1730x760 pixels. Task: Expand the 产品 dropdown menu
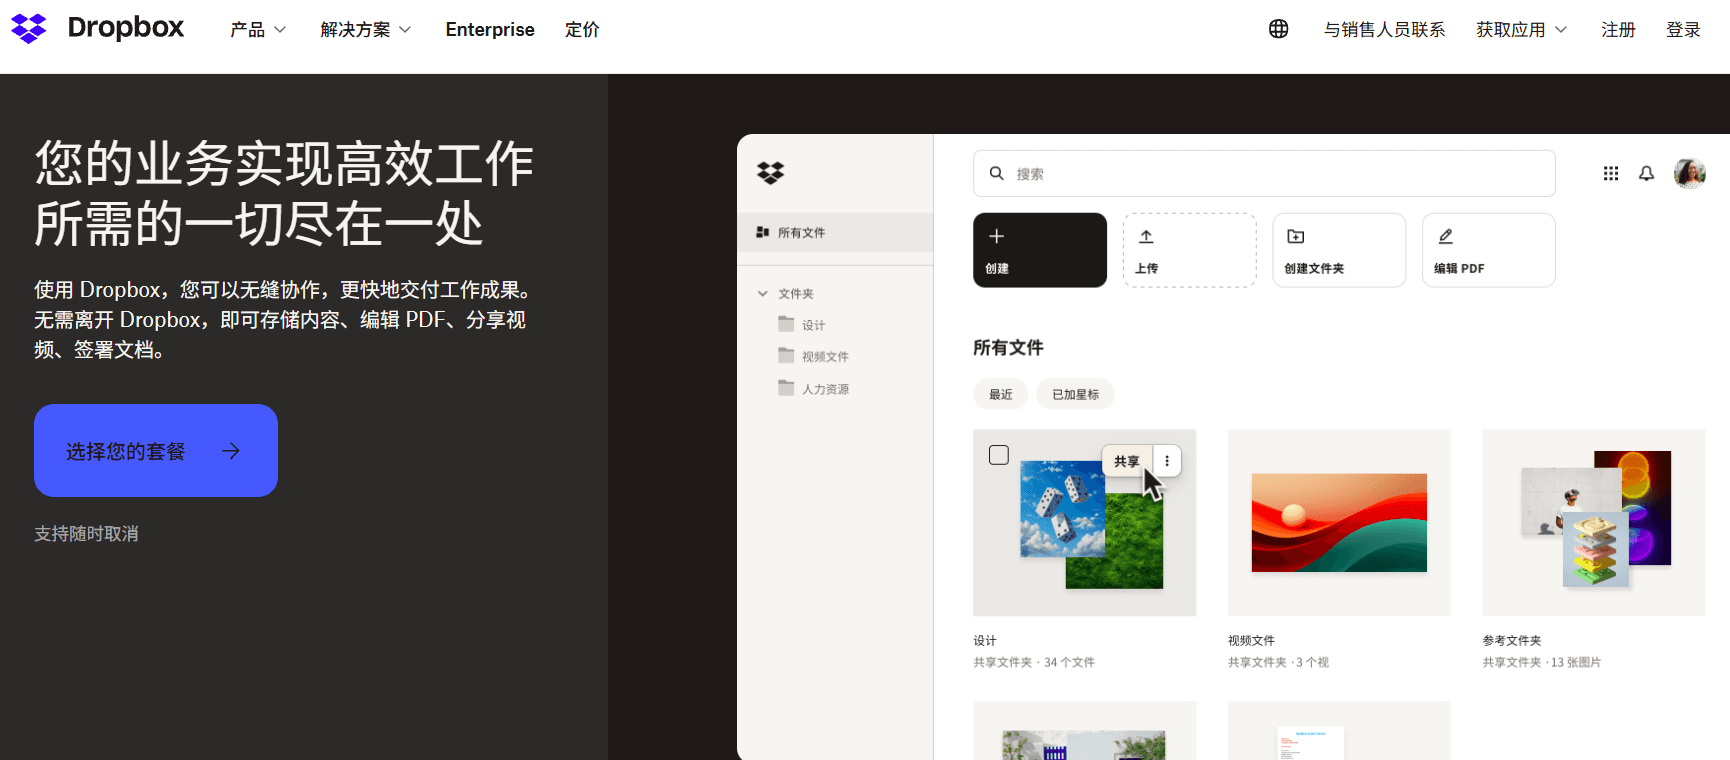[x=258, y=30]
